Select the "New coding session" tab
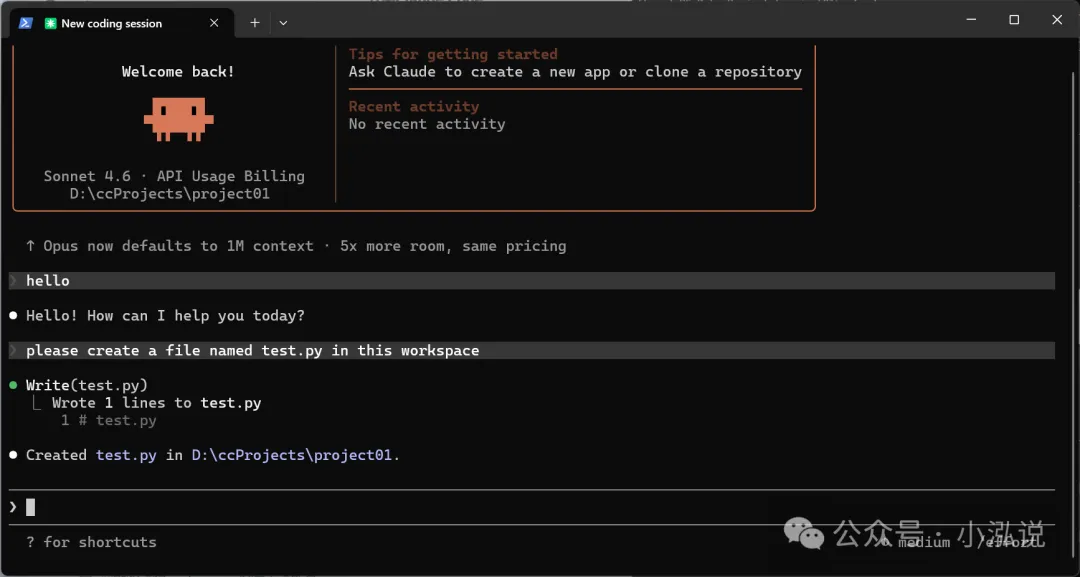This screenshot has width=1080, height=577. (x=112, y=23)
